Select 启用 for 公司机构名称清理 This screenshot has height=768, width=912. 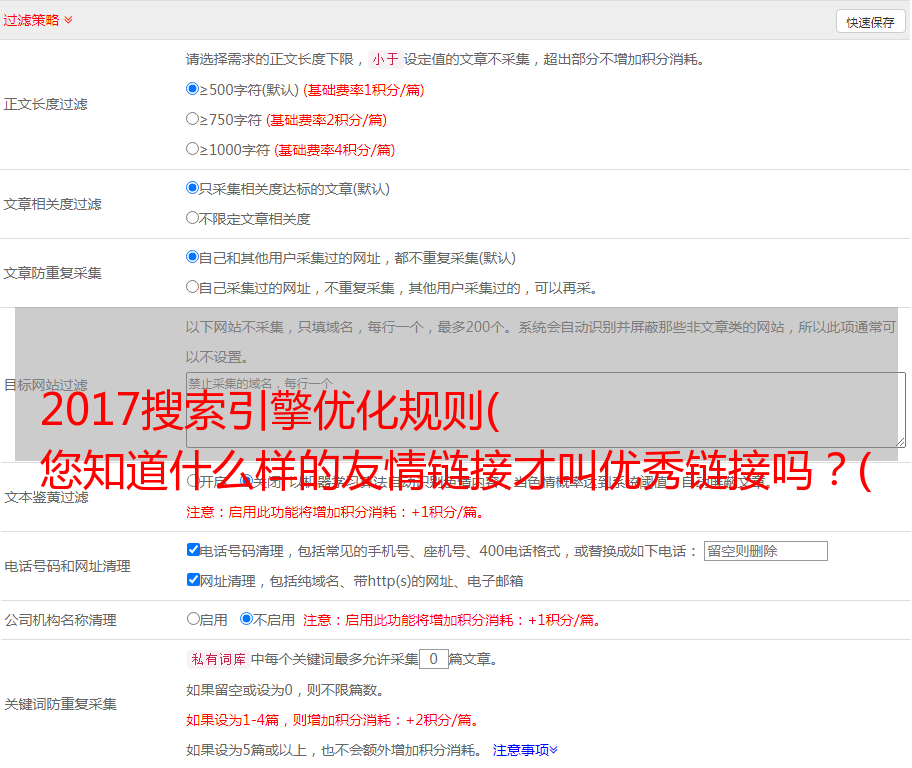pyautogui.click(x=193, y=618)
